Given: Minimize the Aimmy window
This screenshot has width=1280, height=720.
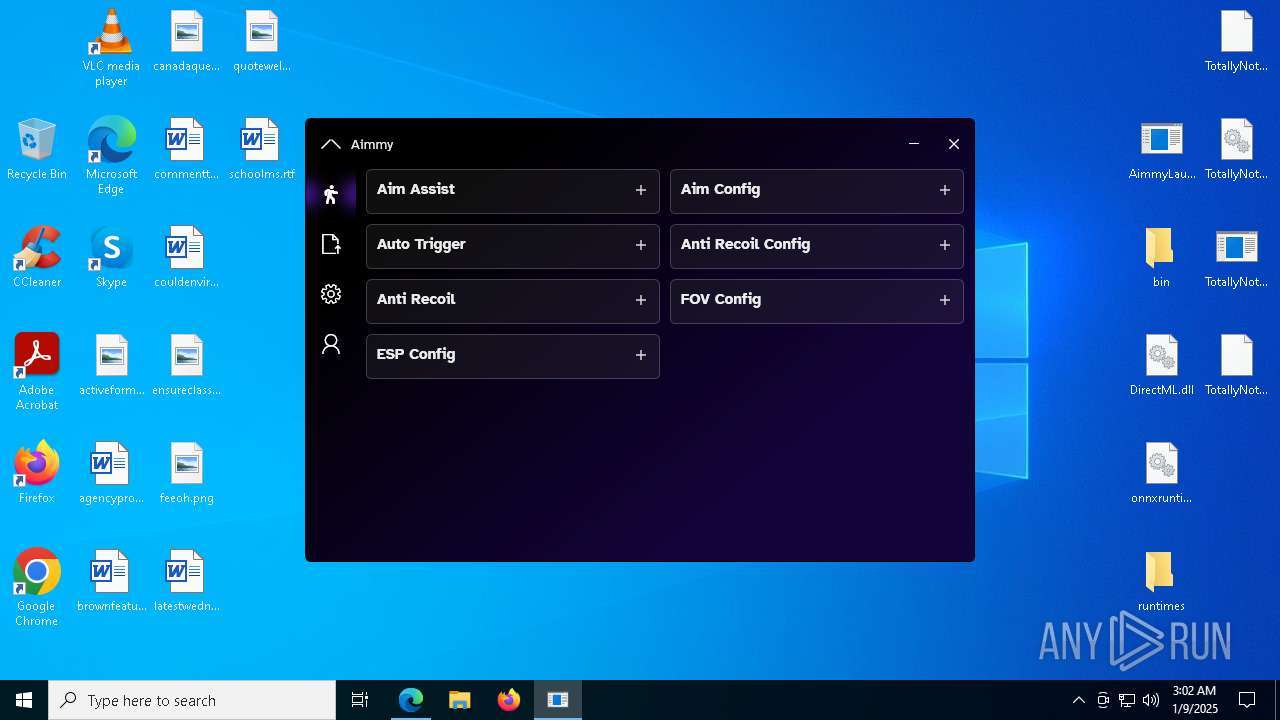Looking at the screenshot, I should [914, 144].
